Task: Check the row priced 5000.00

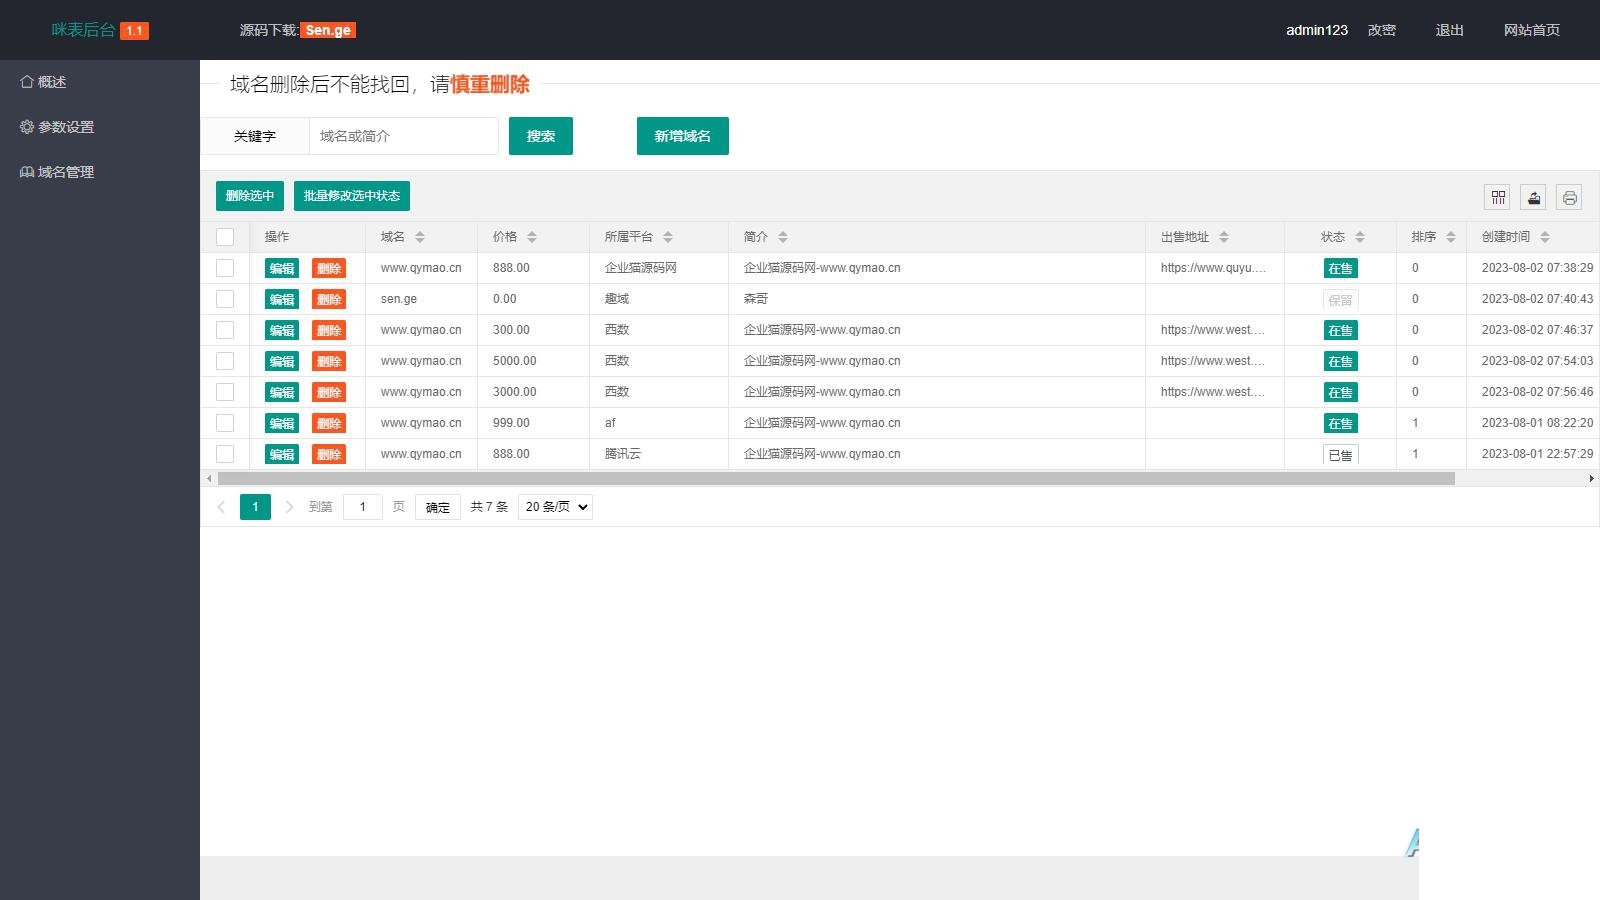Action: 225,361
